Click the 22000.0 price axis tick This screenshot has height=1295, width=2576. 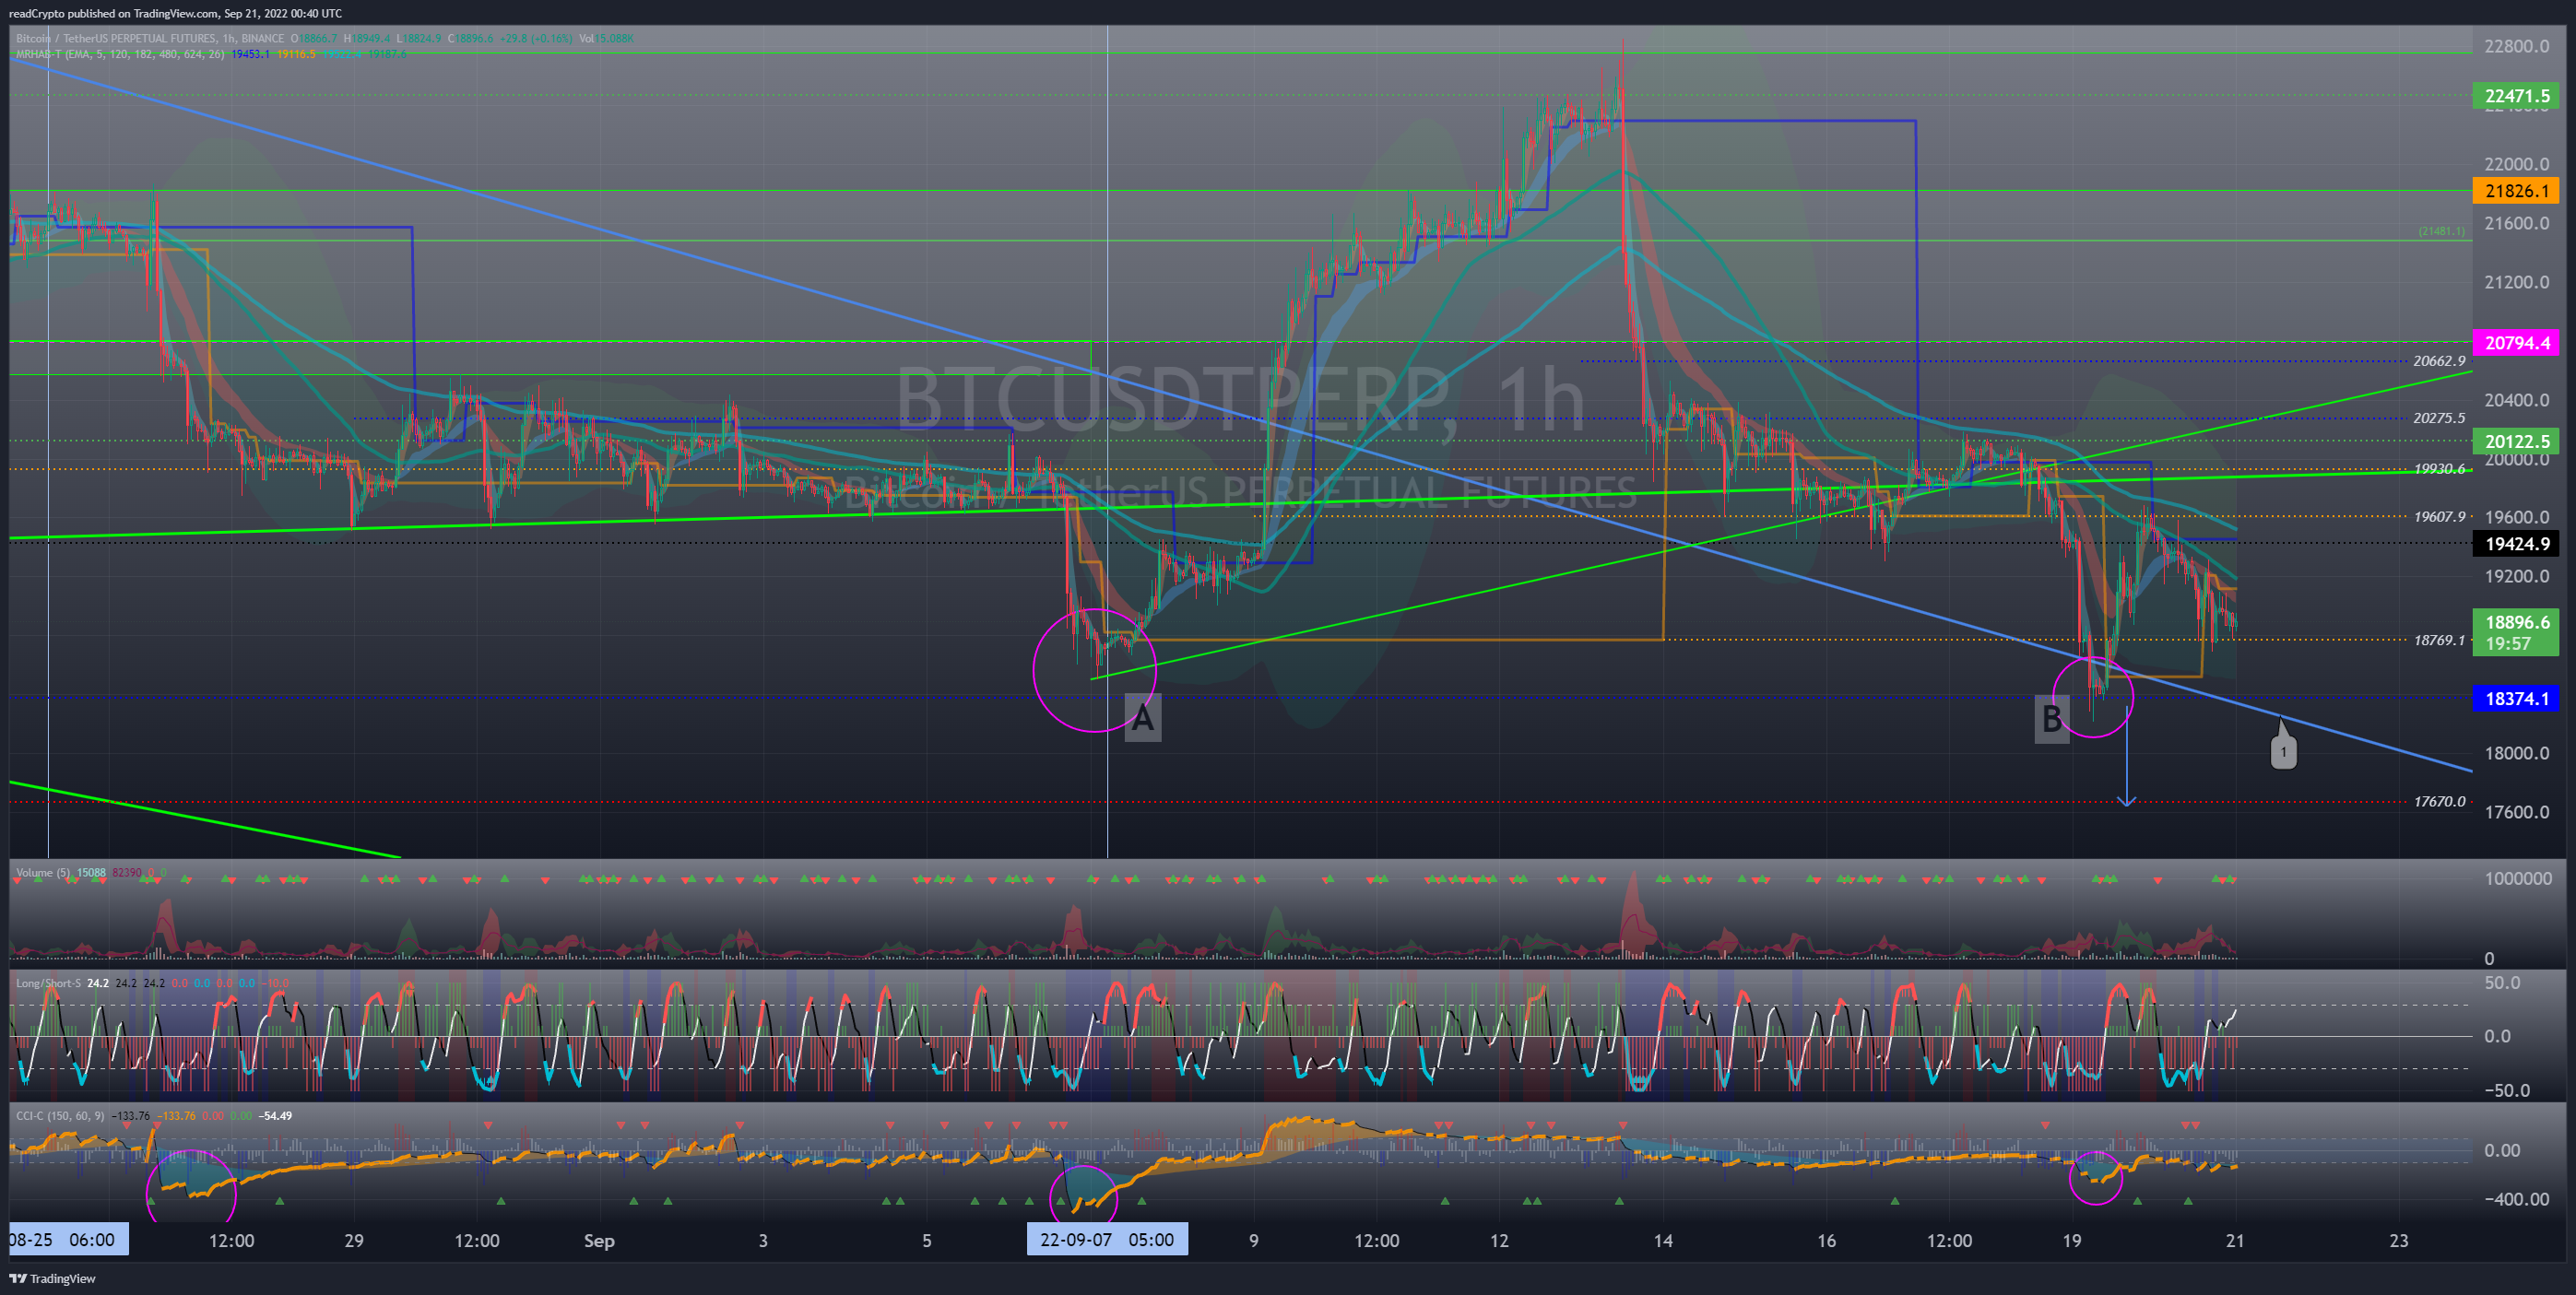click(x=2516, y=164)
